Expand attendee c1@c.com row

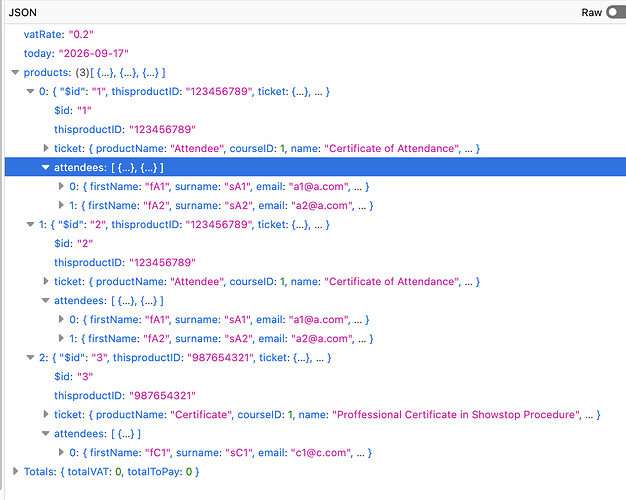(61, 452)
